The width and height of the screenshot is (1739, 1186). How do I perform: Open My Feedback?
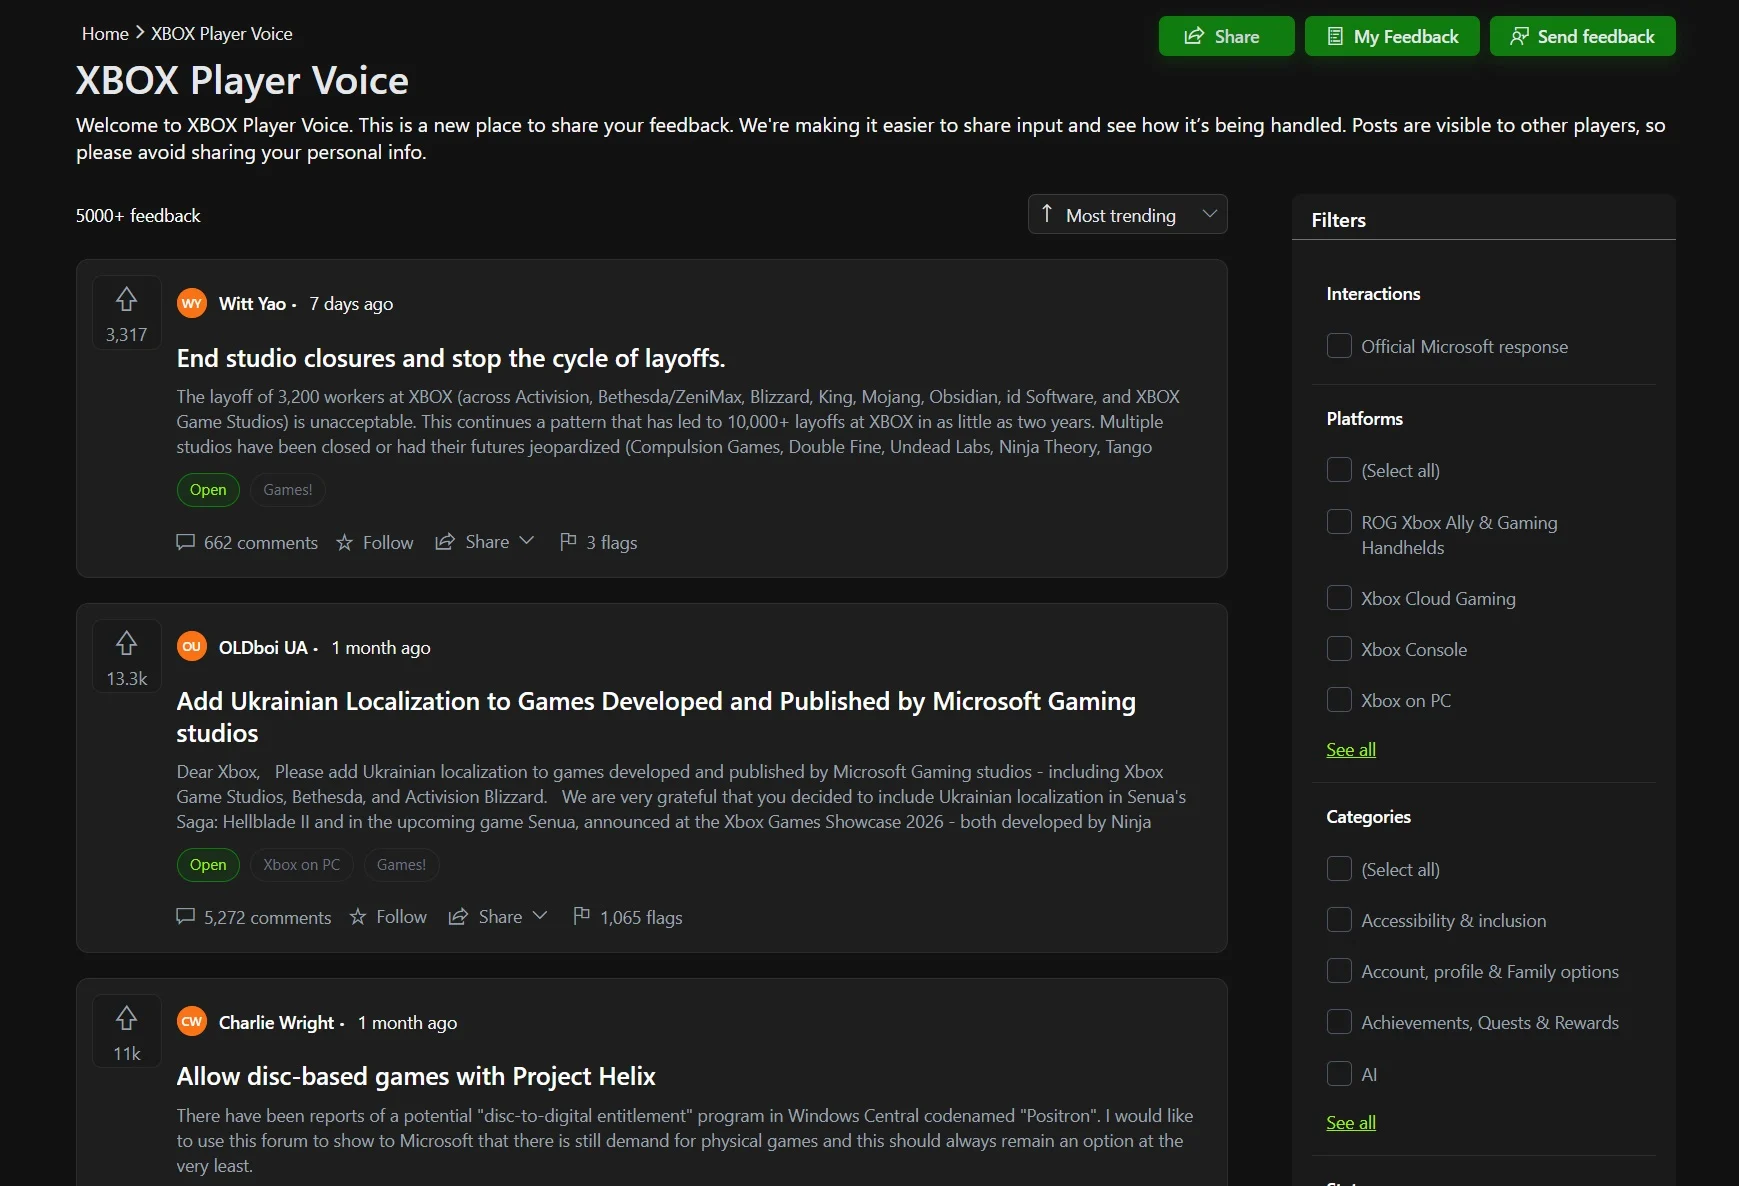click(1392, 36)
